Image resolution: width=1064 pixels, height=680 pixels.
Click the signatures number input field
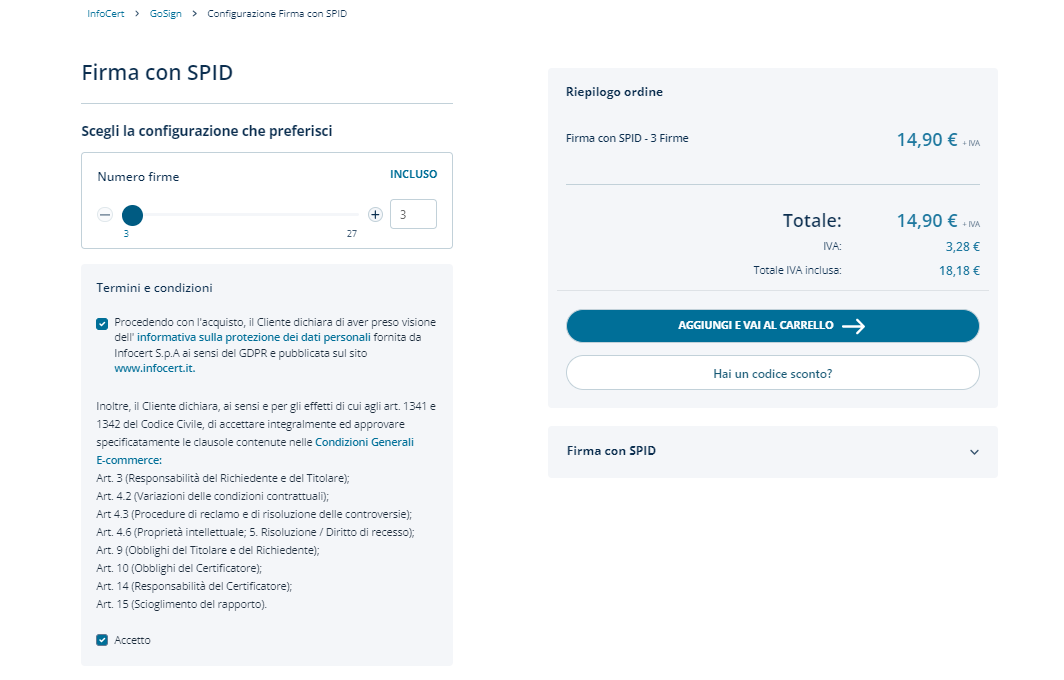413,215
